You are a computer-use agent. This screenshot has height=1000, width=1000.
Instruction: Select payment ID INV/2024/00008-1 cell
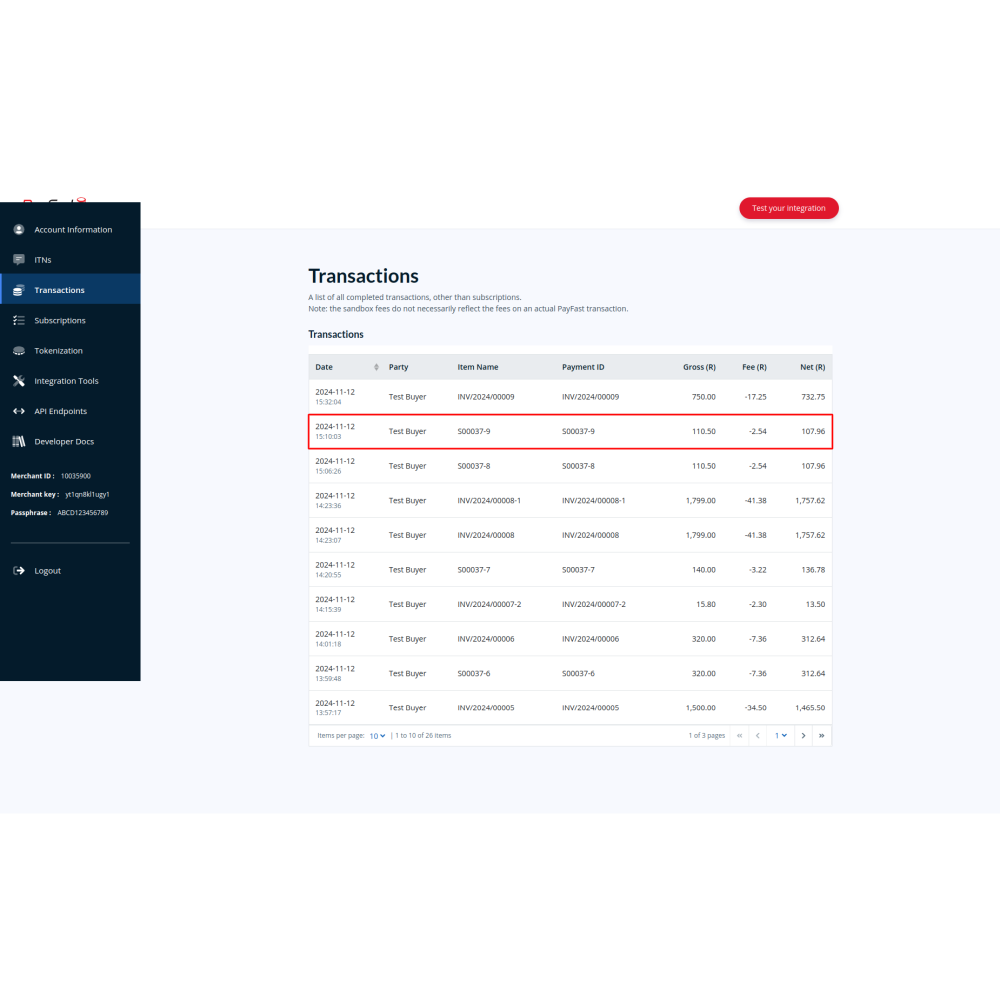point(594,501)
